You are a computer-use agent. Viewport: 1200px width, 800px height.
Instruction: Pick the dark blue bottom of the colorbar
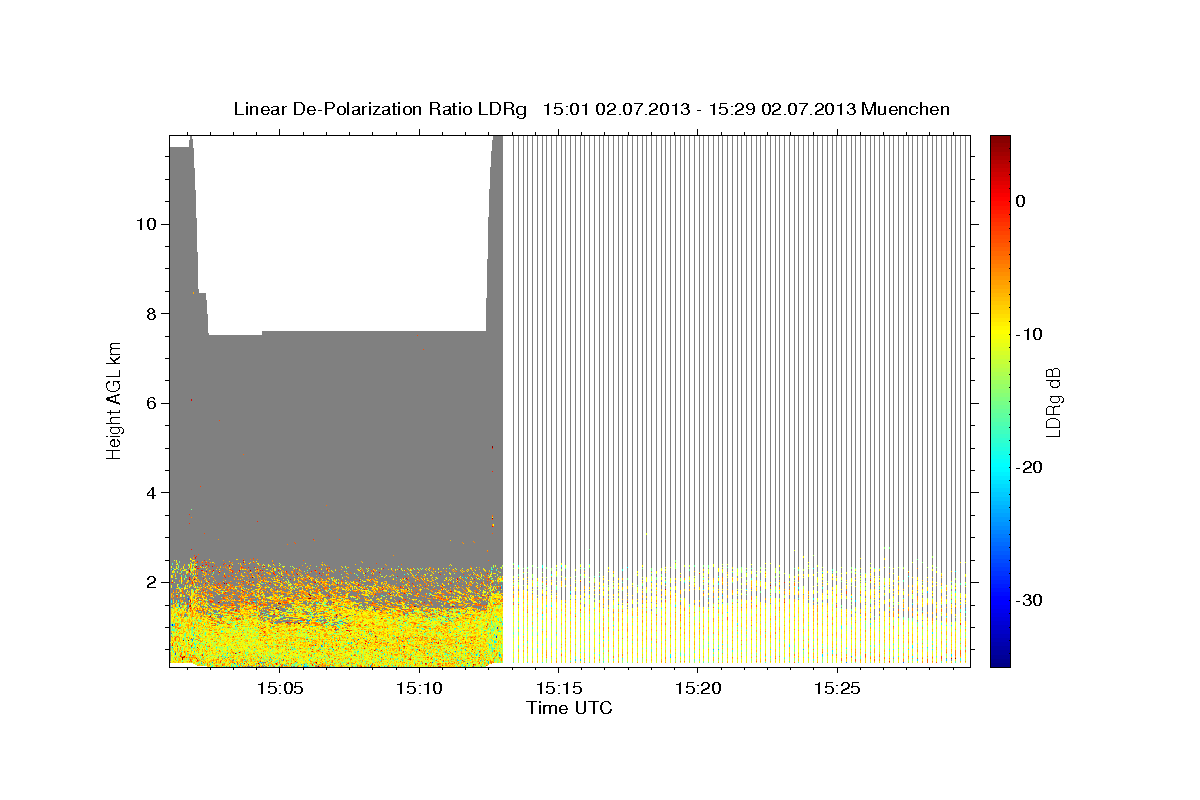pos(1000,660)
